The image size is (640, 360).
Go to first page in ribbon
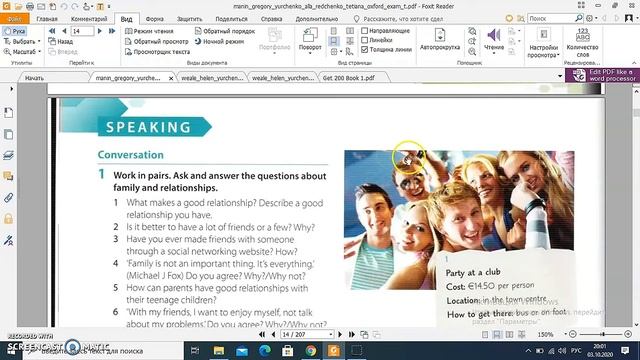(x=52, y=31)
